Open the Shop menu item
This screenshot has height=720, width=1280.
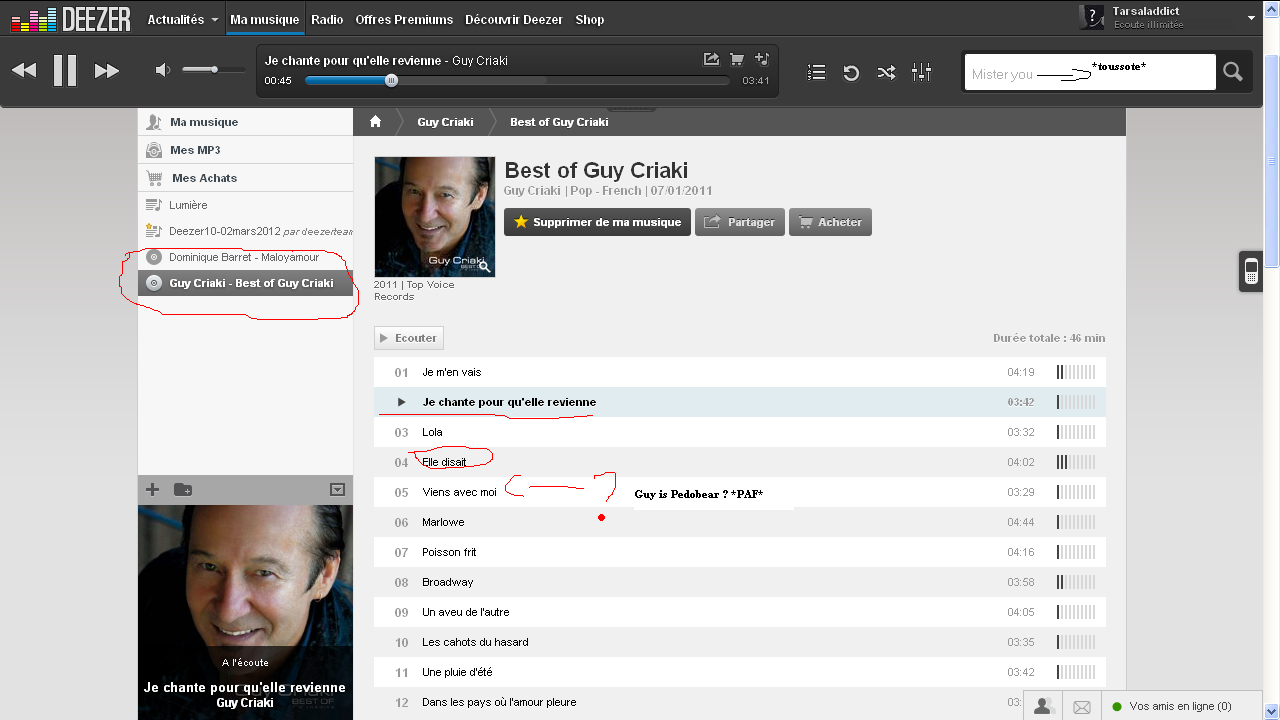click(590, 19)
